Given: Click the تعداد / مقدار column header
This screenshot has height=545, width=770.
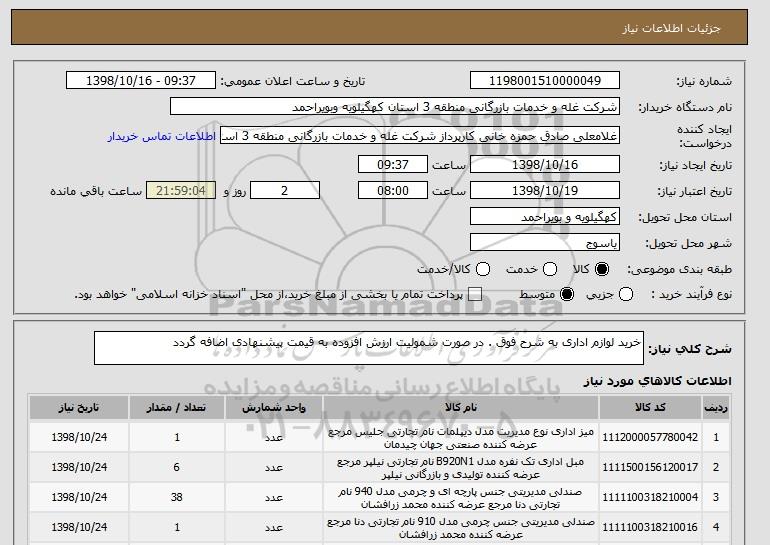Looking at the screenshot, I should [177, 407].
